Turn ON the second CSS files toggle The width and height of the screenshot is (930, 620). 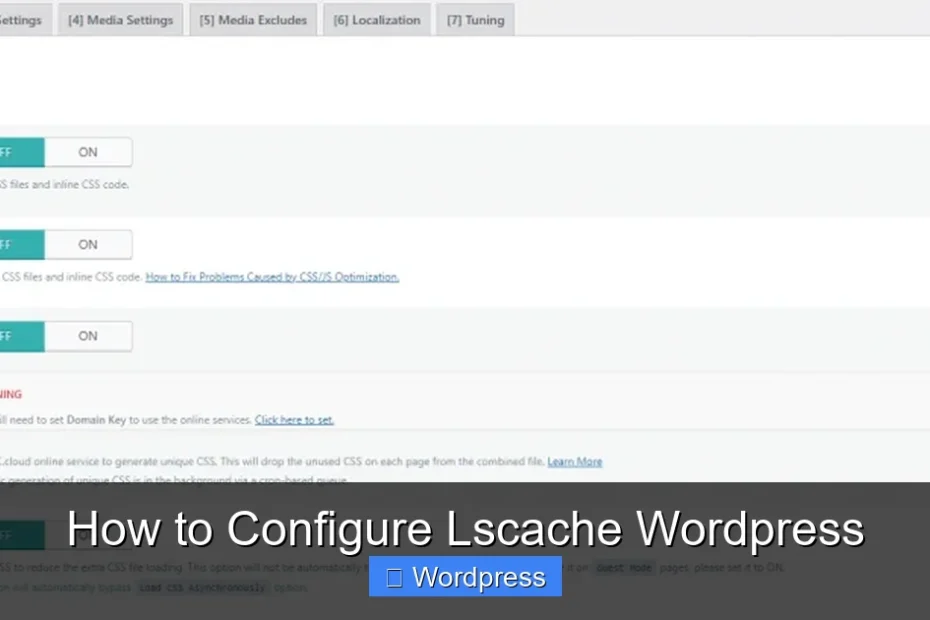87,244
